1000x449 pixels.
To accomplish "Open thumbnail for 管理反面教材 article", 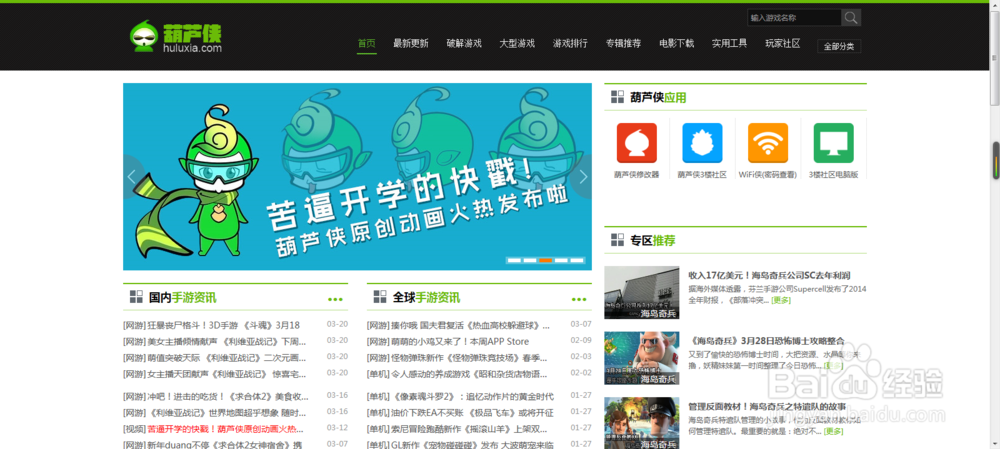I will 642,423.
